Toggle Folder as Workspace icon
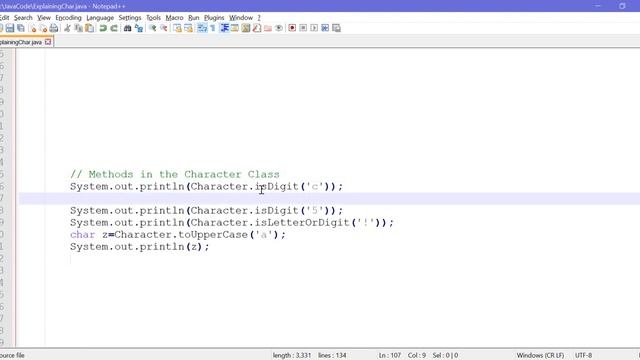The width and height of the screenshot is (640, 360). tap(268, 28)
